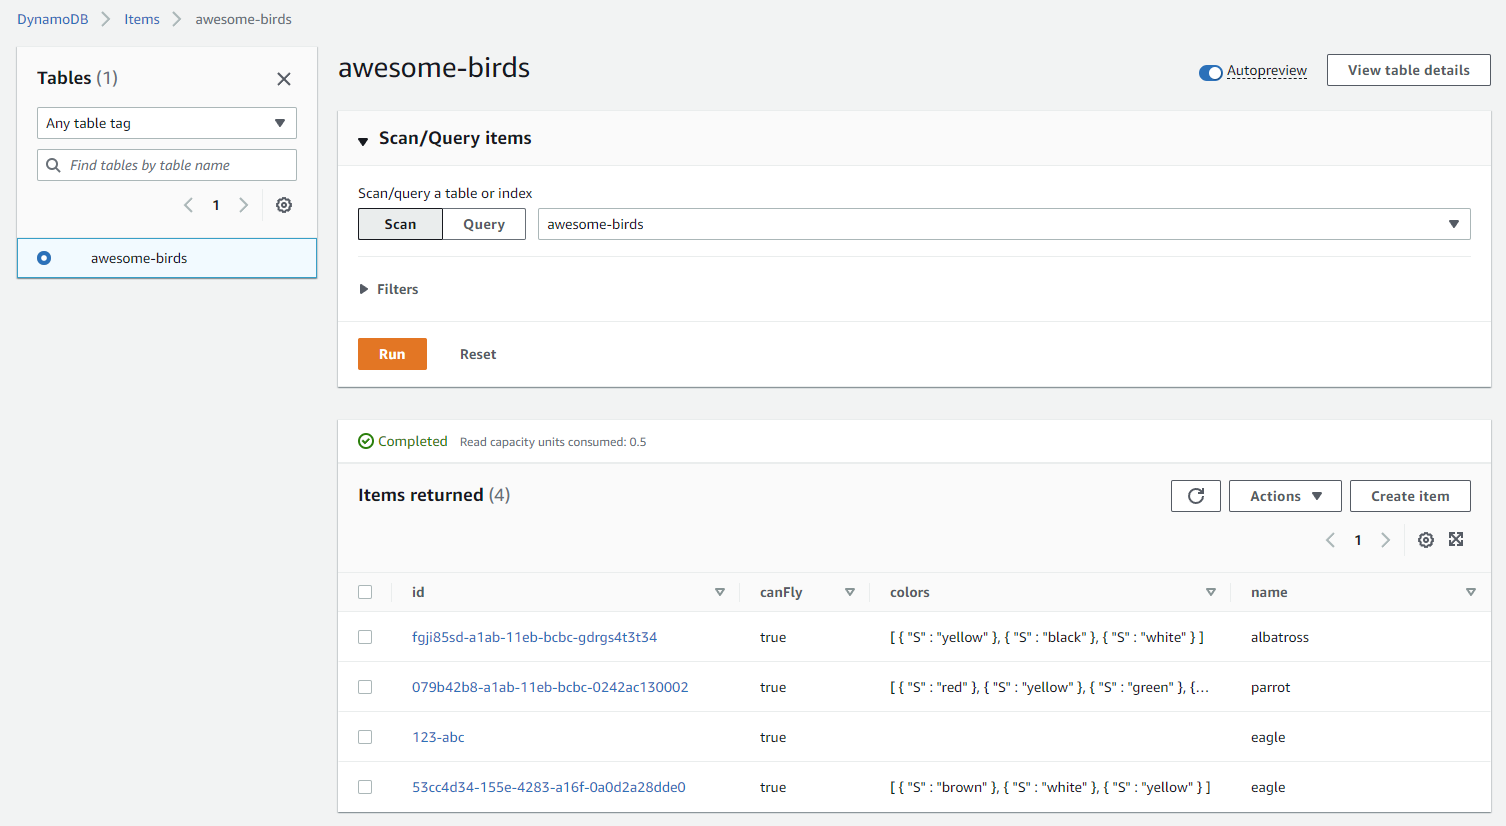Click the Reset button
The image size is (1506, 826).
(x=478, y=354)
